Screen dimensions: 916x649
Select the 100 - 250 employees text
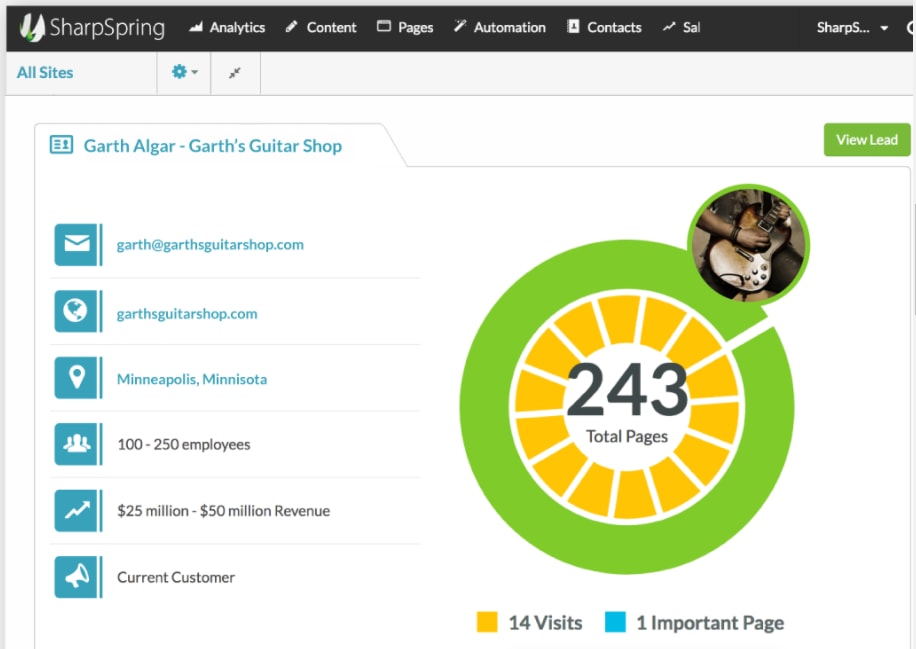184,445
